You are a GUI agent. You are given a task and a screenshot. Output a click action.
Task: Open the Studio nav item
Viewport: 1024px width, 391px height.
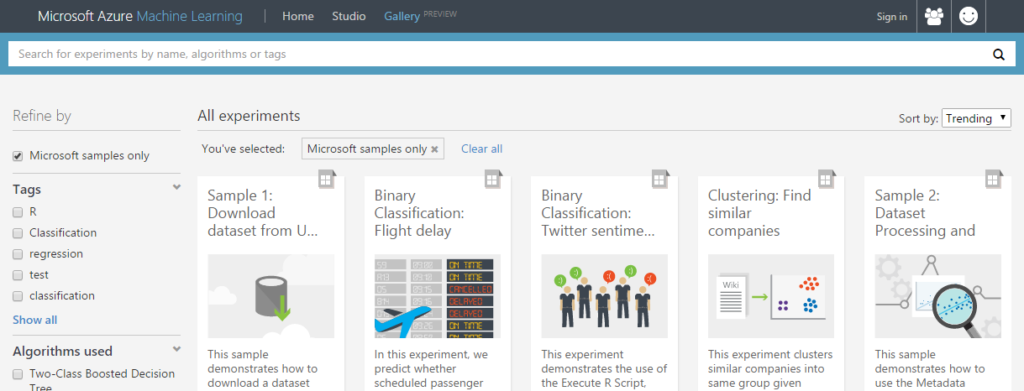349,16
